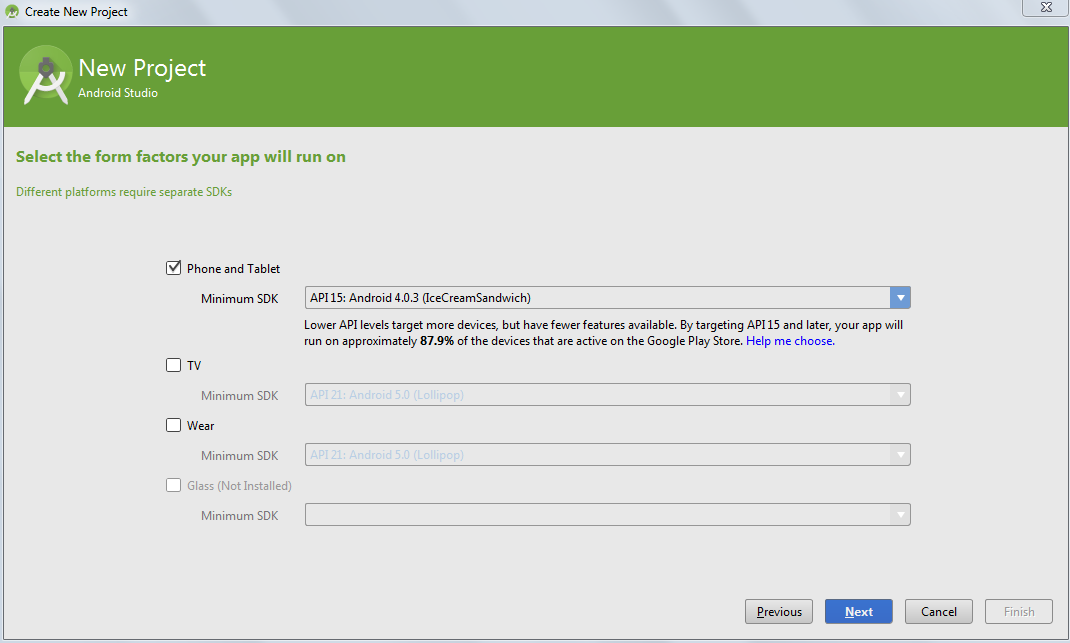Screen dimensions: 1070x643
Task: Proceed with the Next button
Action: [858, 611]
